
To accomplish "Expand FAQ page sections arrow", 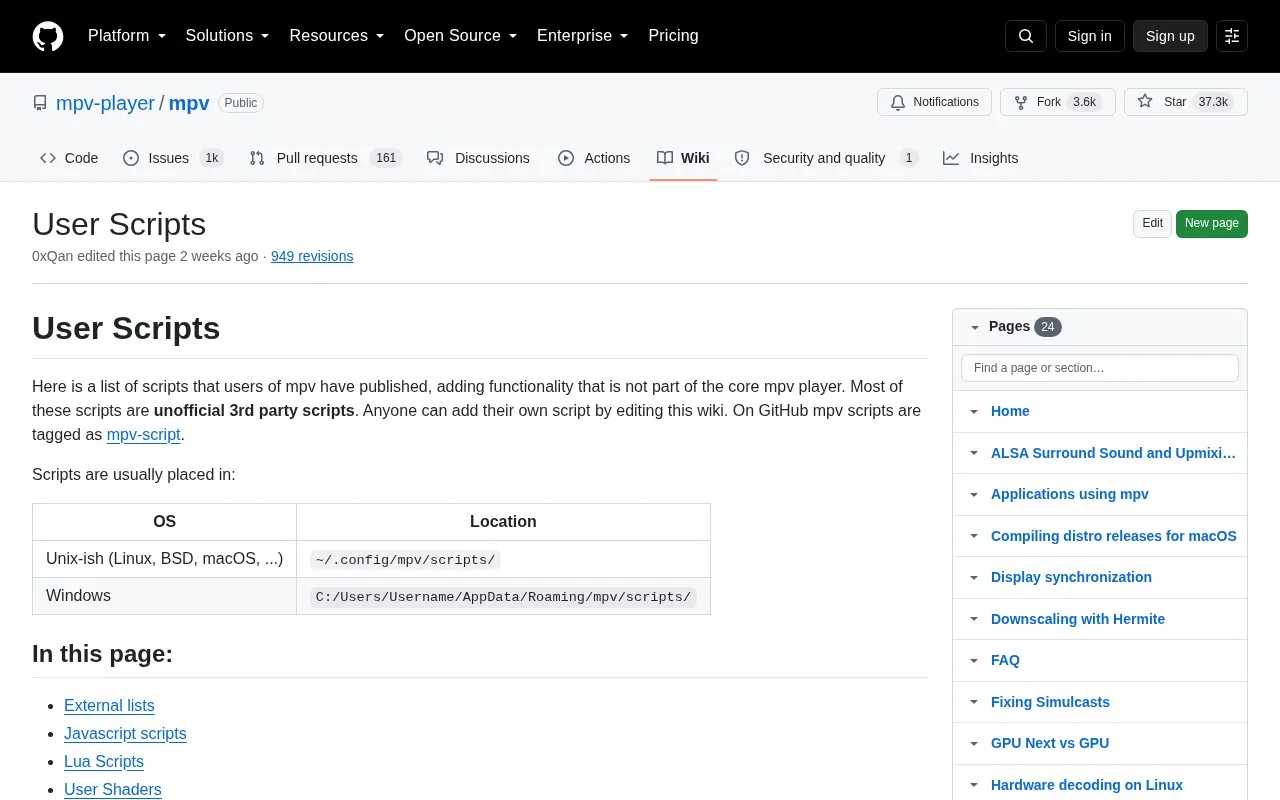I will point(974,660).
